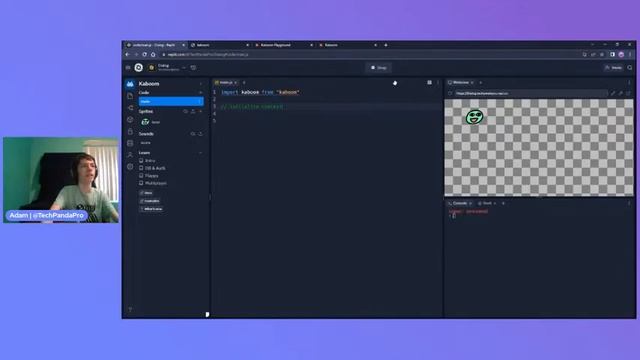Open the repl name dropdown arrow
The image size is (640, 360).
click(184, 68)
